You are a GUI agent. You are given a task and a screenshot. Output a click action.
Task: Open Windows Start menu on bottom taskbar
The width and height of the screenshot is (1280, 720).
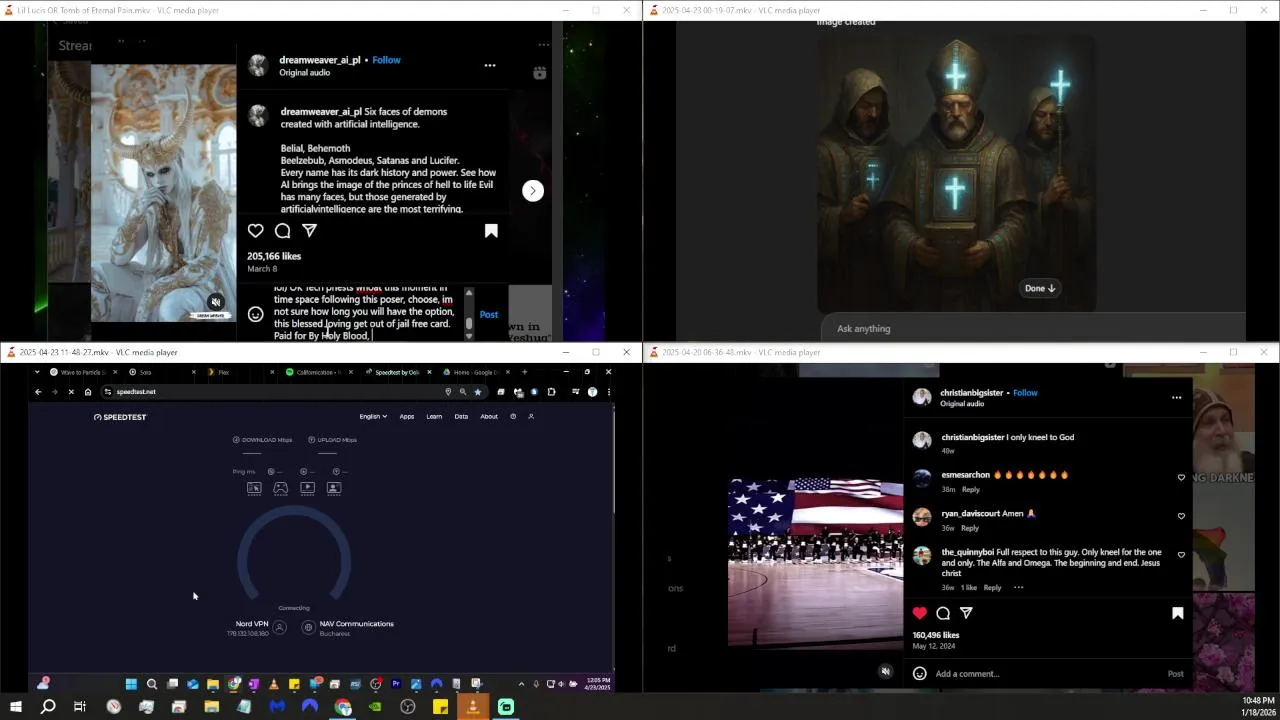click(15, 707)
